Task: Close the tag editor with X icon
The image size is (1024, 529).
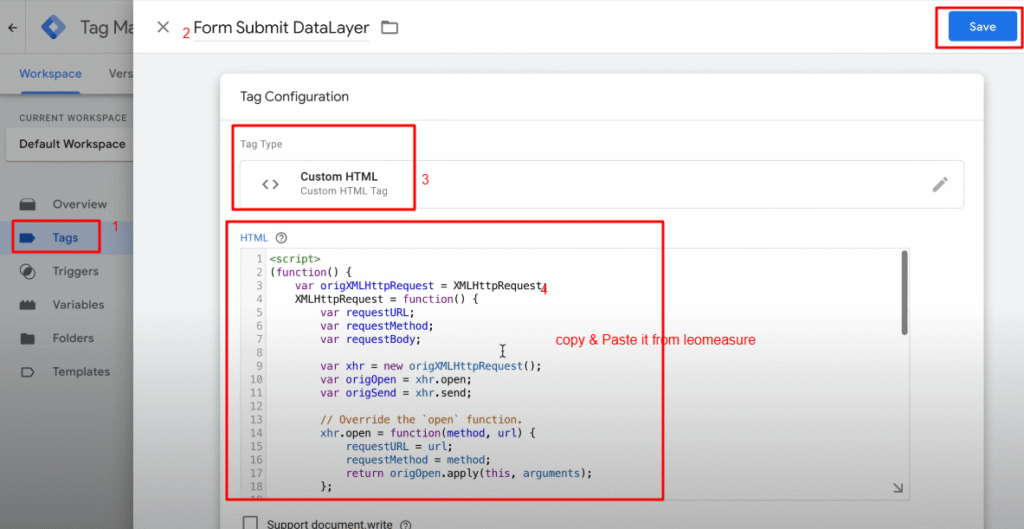Action: coord(163,27)
